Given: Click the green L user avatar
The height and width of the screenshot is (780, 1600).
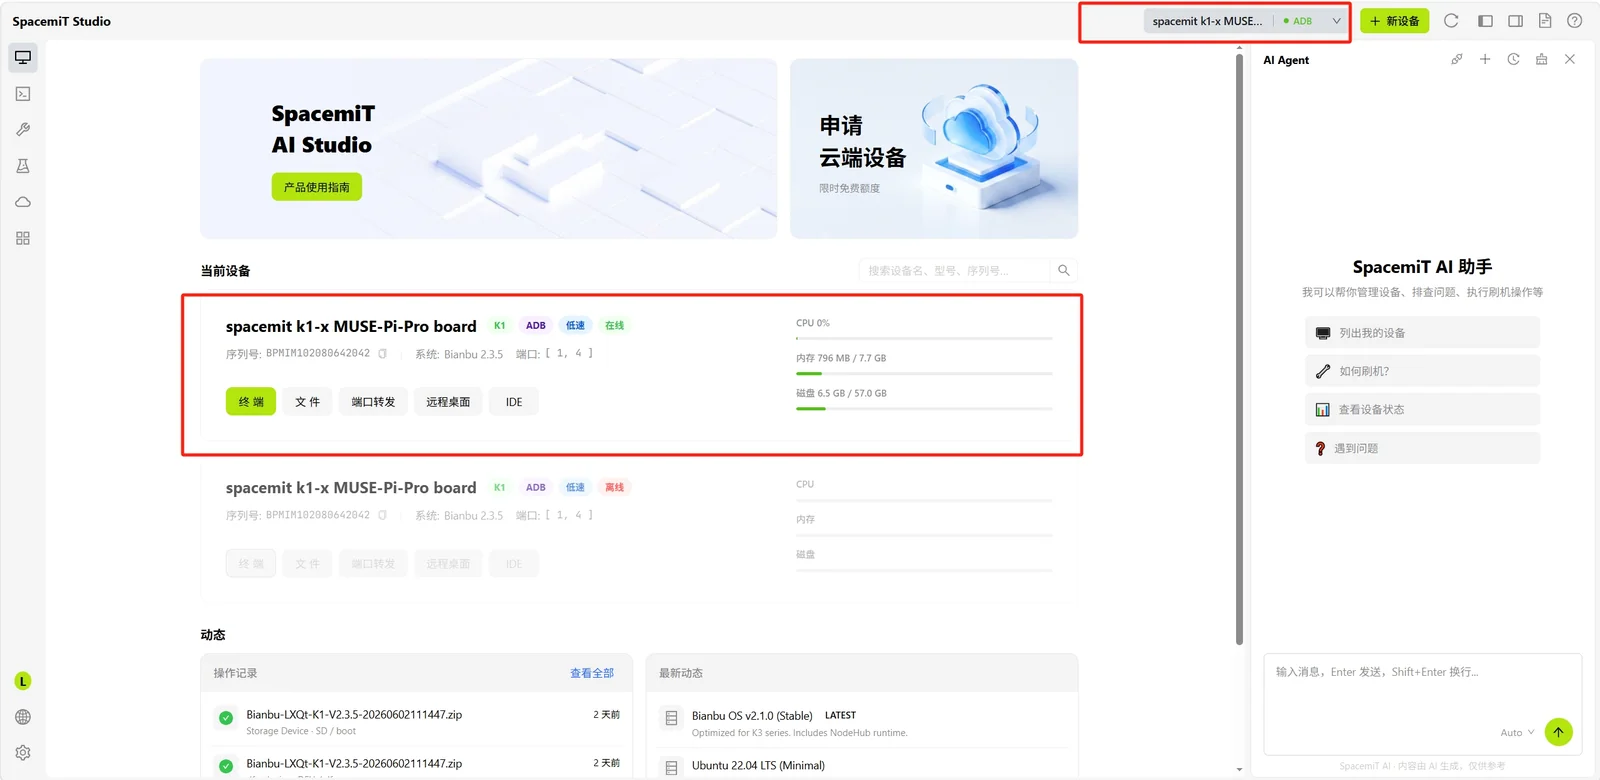Looking at the screenshot, I should click(x=23, y=681).
